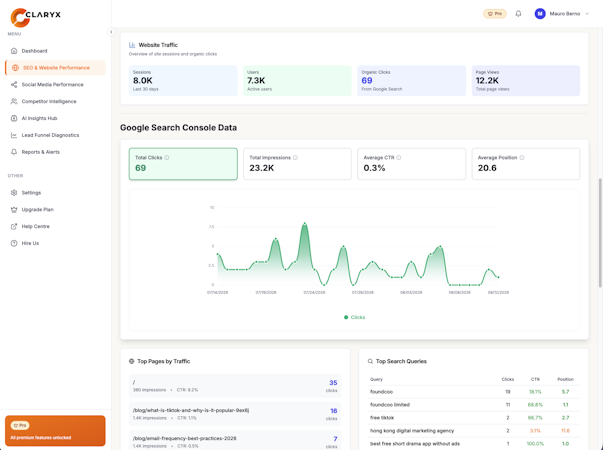Screen dimensions: 603x450
Task: Click the Total Impressions info icon
Action: click(x=295, y=158)
